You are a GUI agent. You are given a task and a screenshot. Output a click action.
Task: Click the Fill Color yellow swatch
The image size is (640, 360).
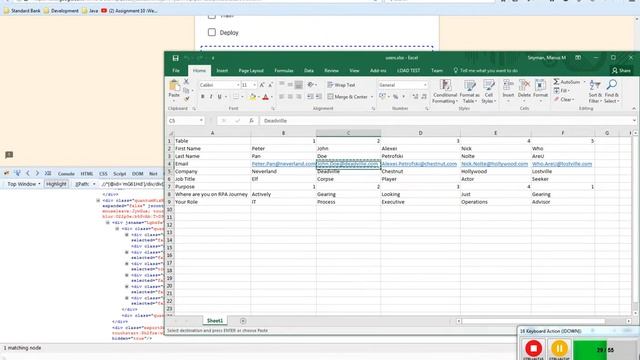pos(252,97)
